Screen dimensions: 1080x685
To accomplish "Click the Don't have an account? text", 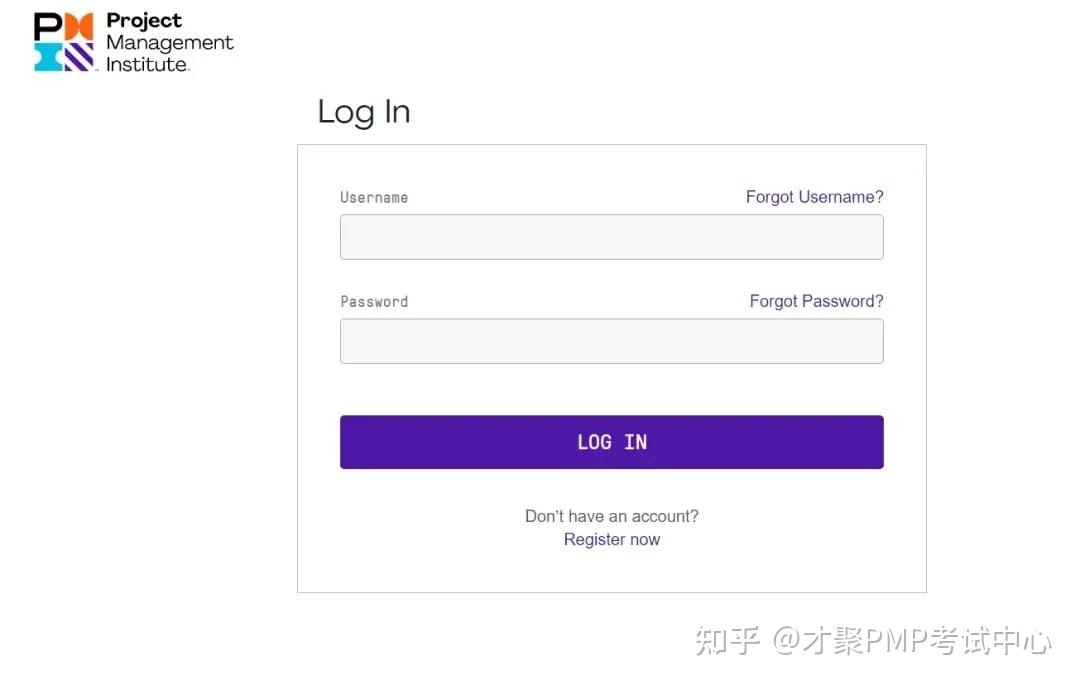I will coord(611,516).
